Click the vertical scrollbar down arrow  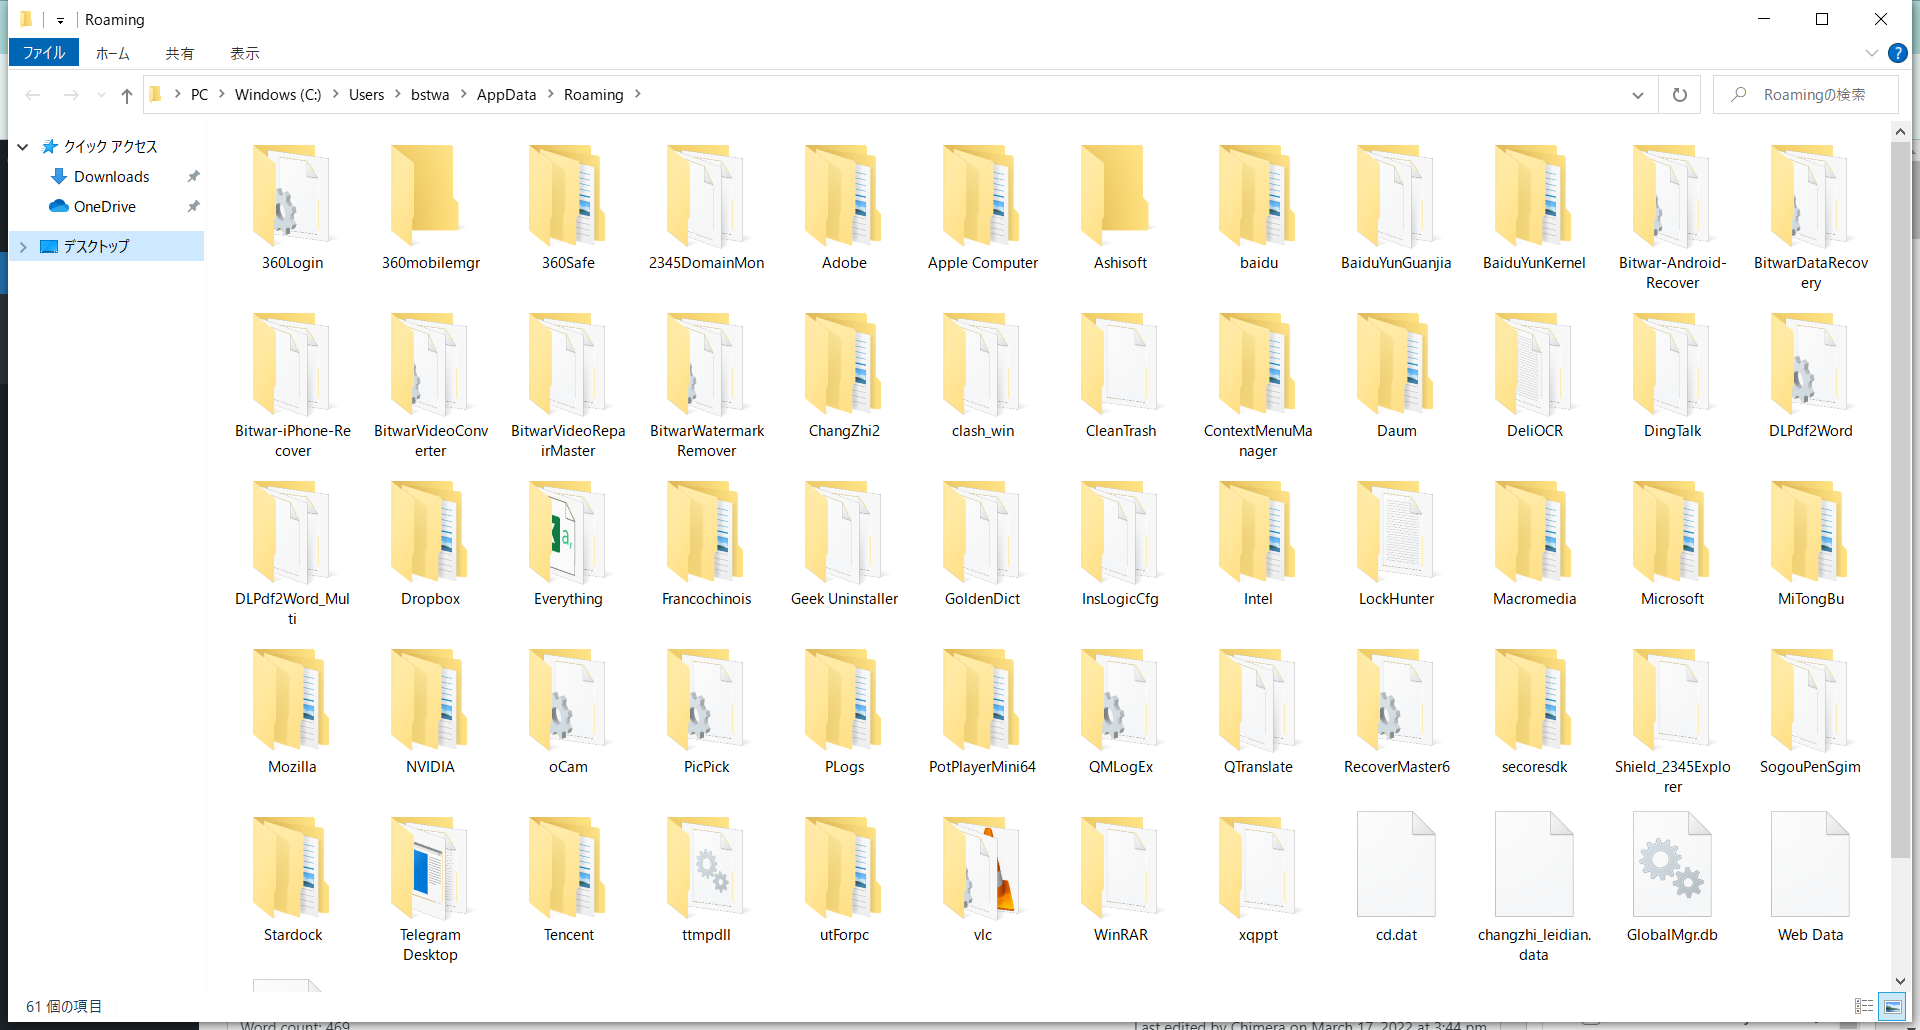click(1900, 982)
